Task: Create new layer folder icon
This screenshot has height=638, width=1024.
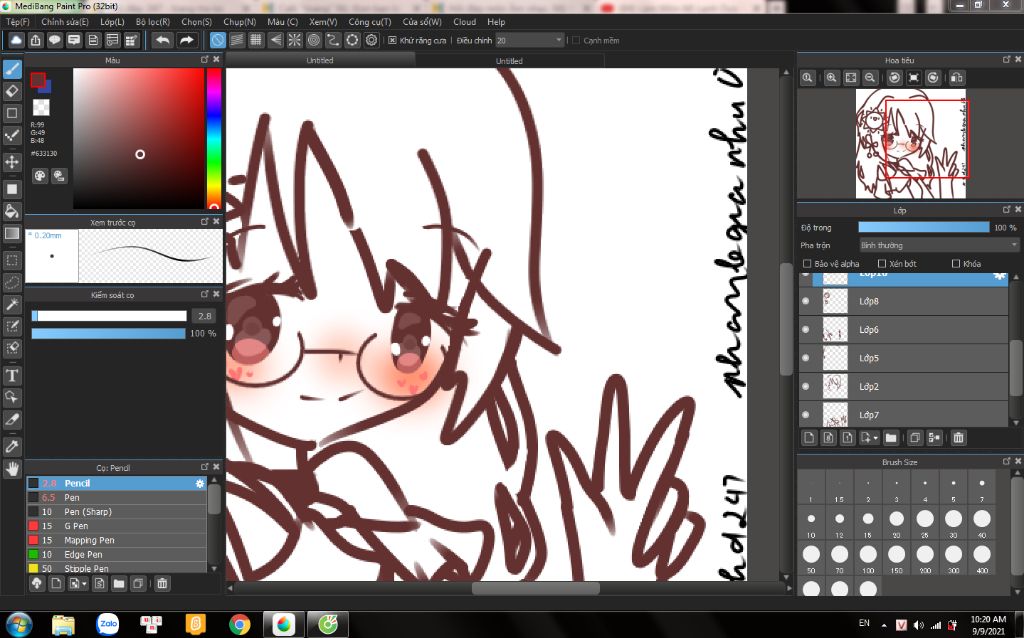Action: click(x=891, y=438)
